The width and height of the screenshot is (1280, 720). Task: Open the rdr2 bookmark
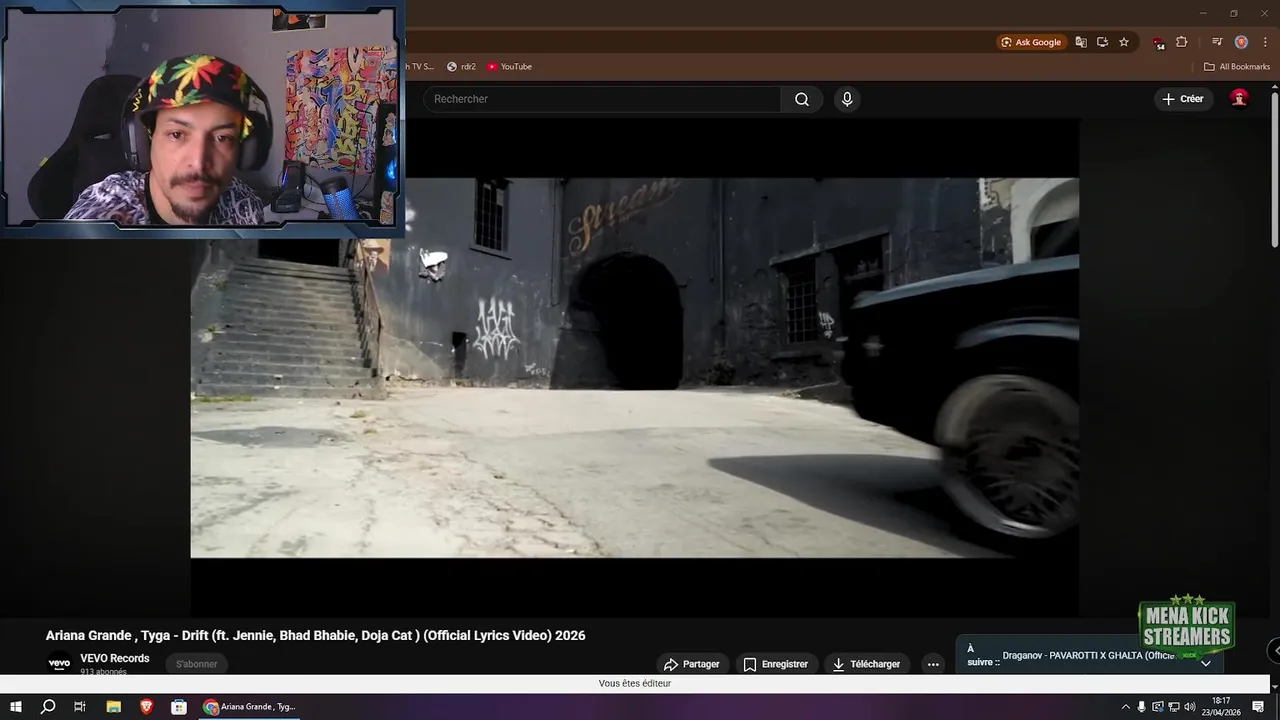pyautogui.click(x=461, y=67)
